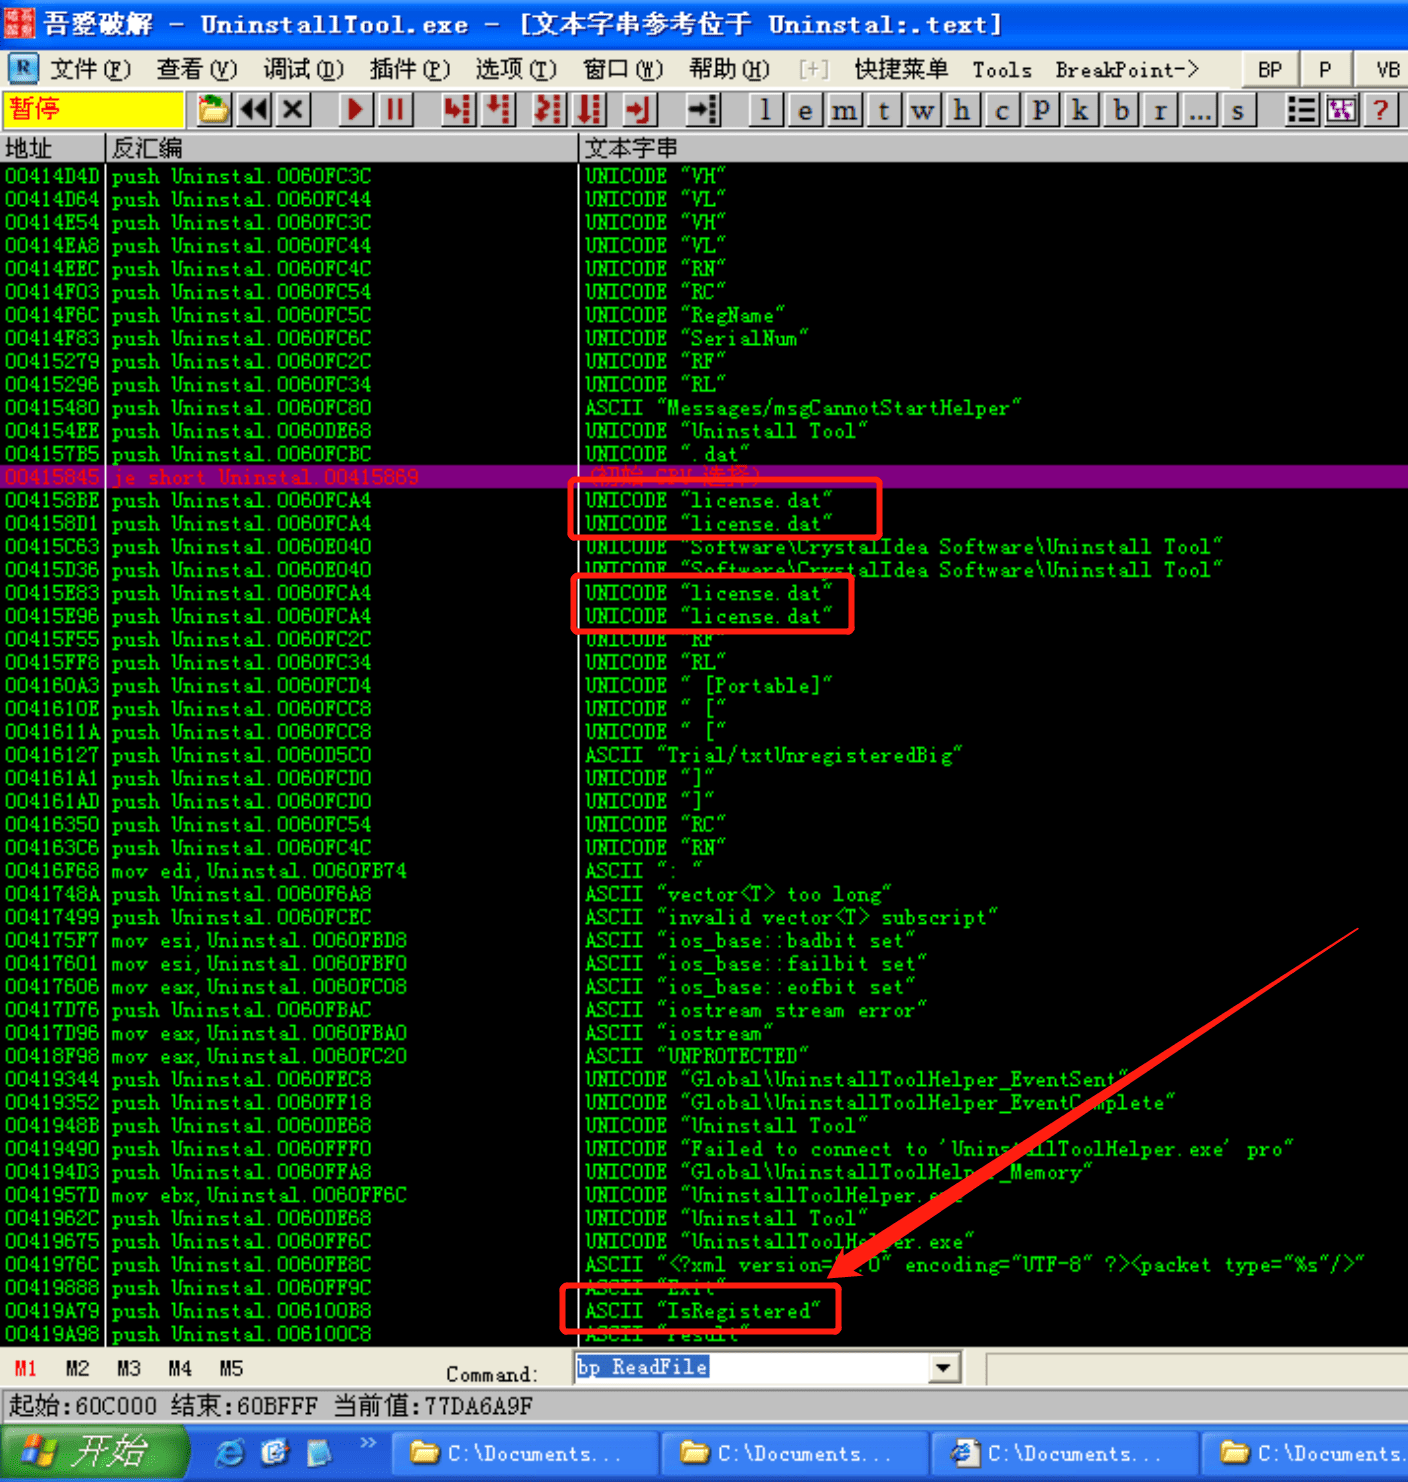
Task: Click the 开始 Start button
Action: tap(94, 1452)
